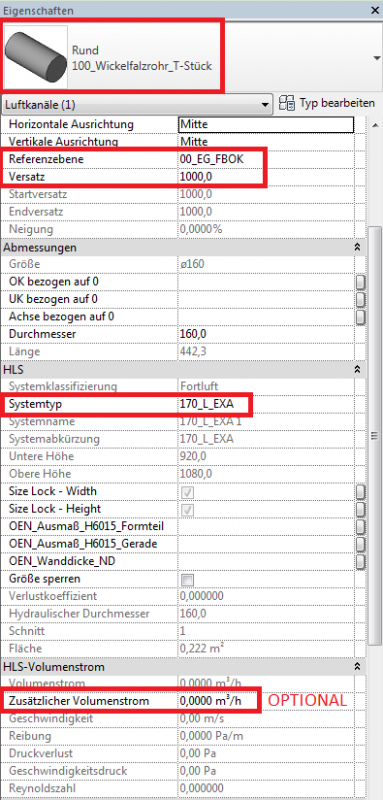Collapse the HLS-Volumenstrom section

pyautogui.click(x=358, y=666)
